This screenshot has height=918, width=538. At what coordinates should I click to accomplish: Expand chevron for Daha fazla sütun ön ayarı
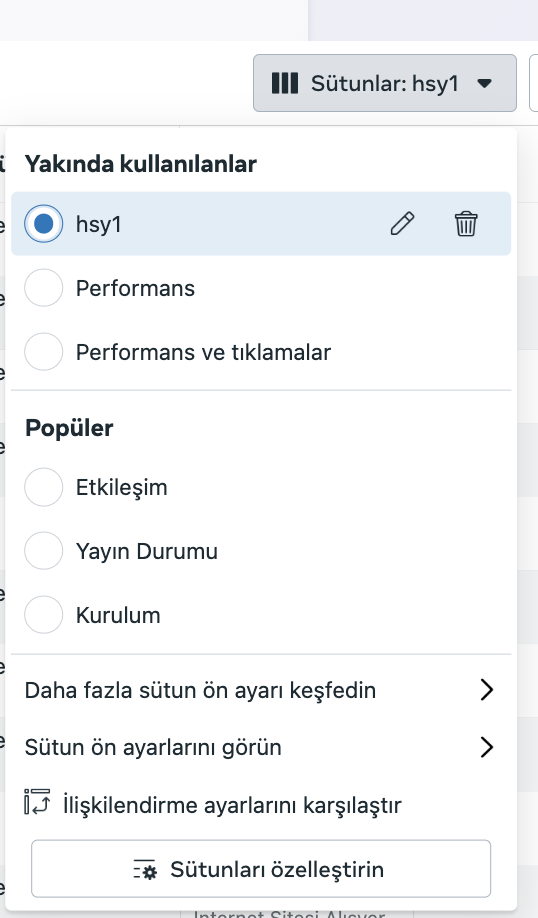pyautogui.click(x=486, y=690)
